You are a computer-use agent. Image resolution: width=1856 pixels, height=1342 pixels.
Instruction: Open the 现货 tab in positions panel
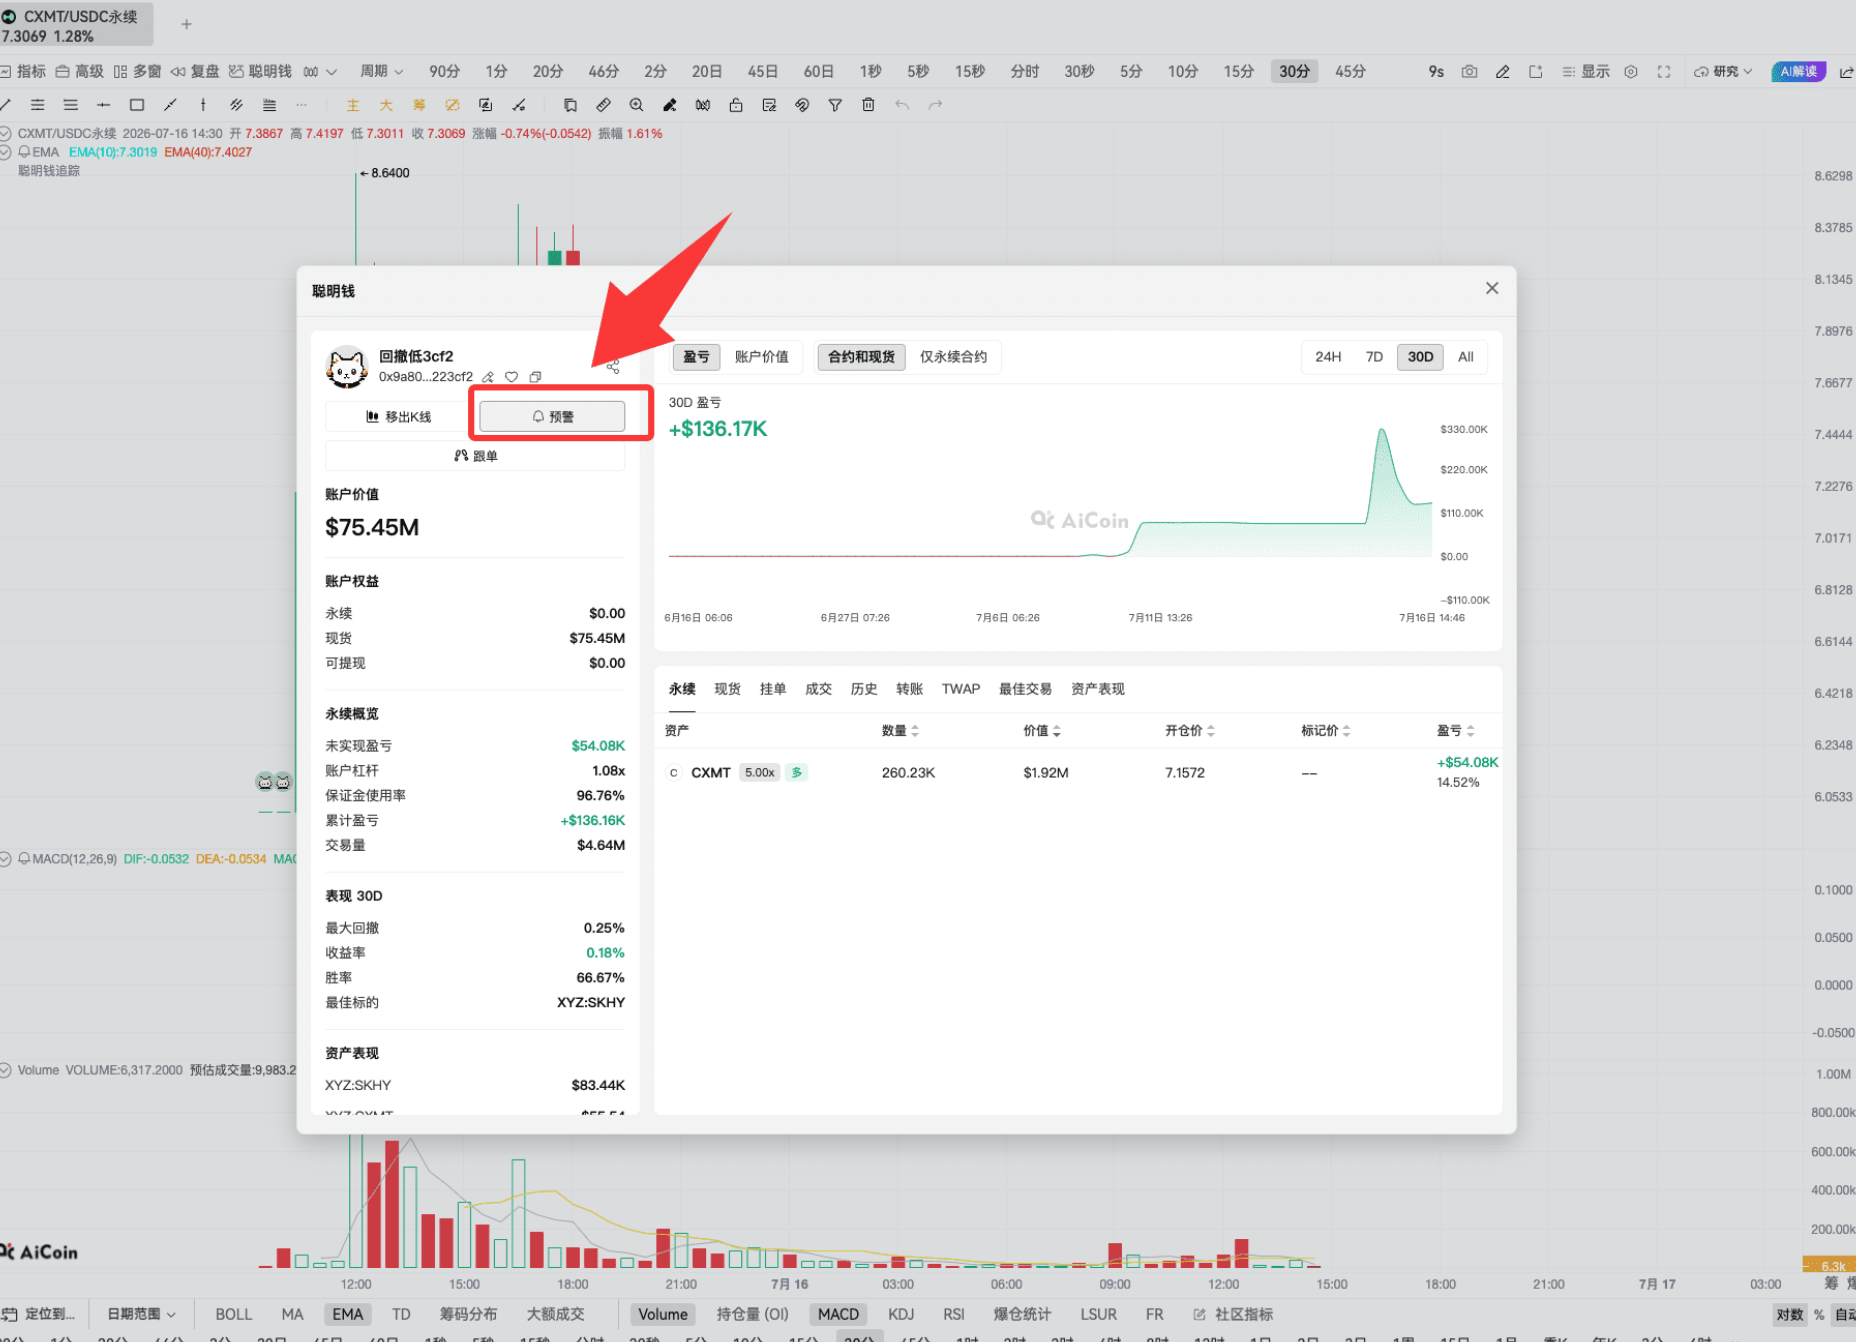[727, 689]
